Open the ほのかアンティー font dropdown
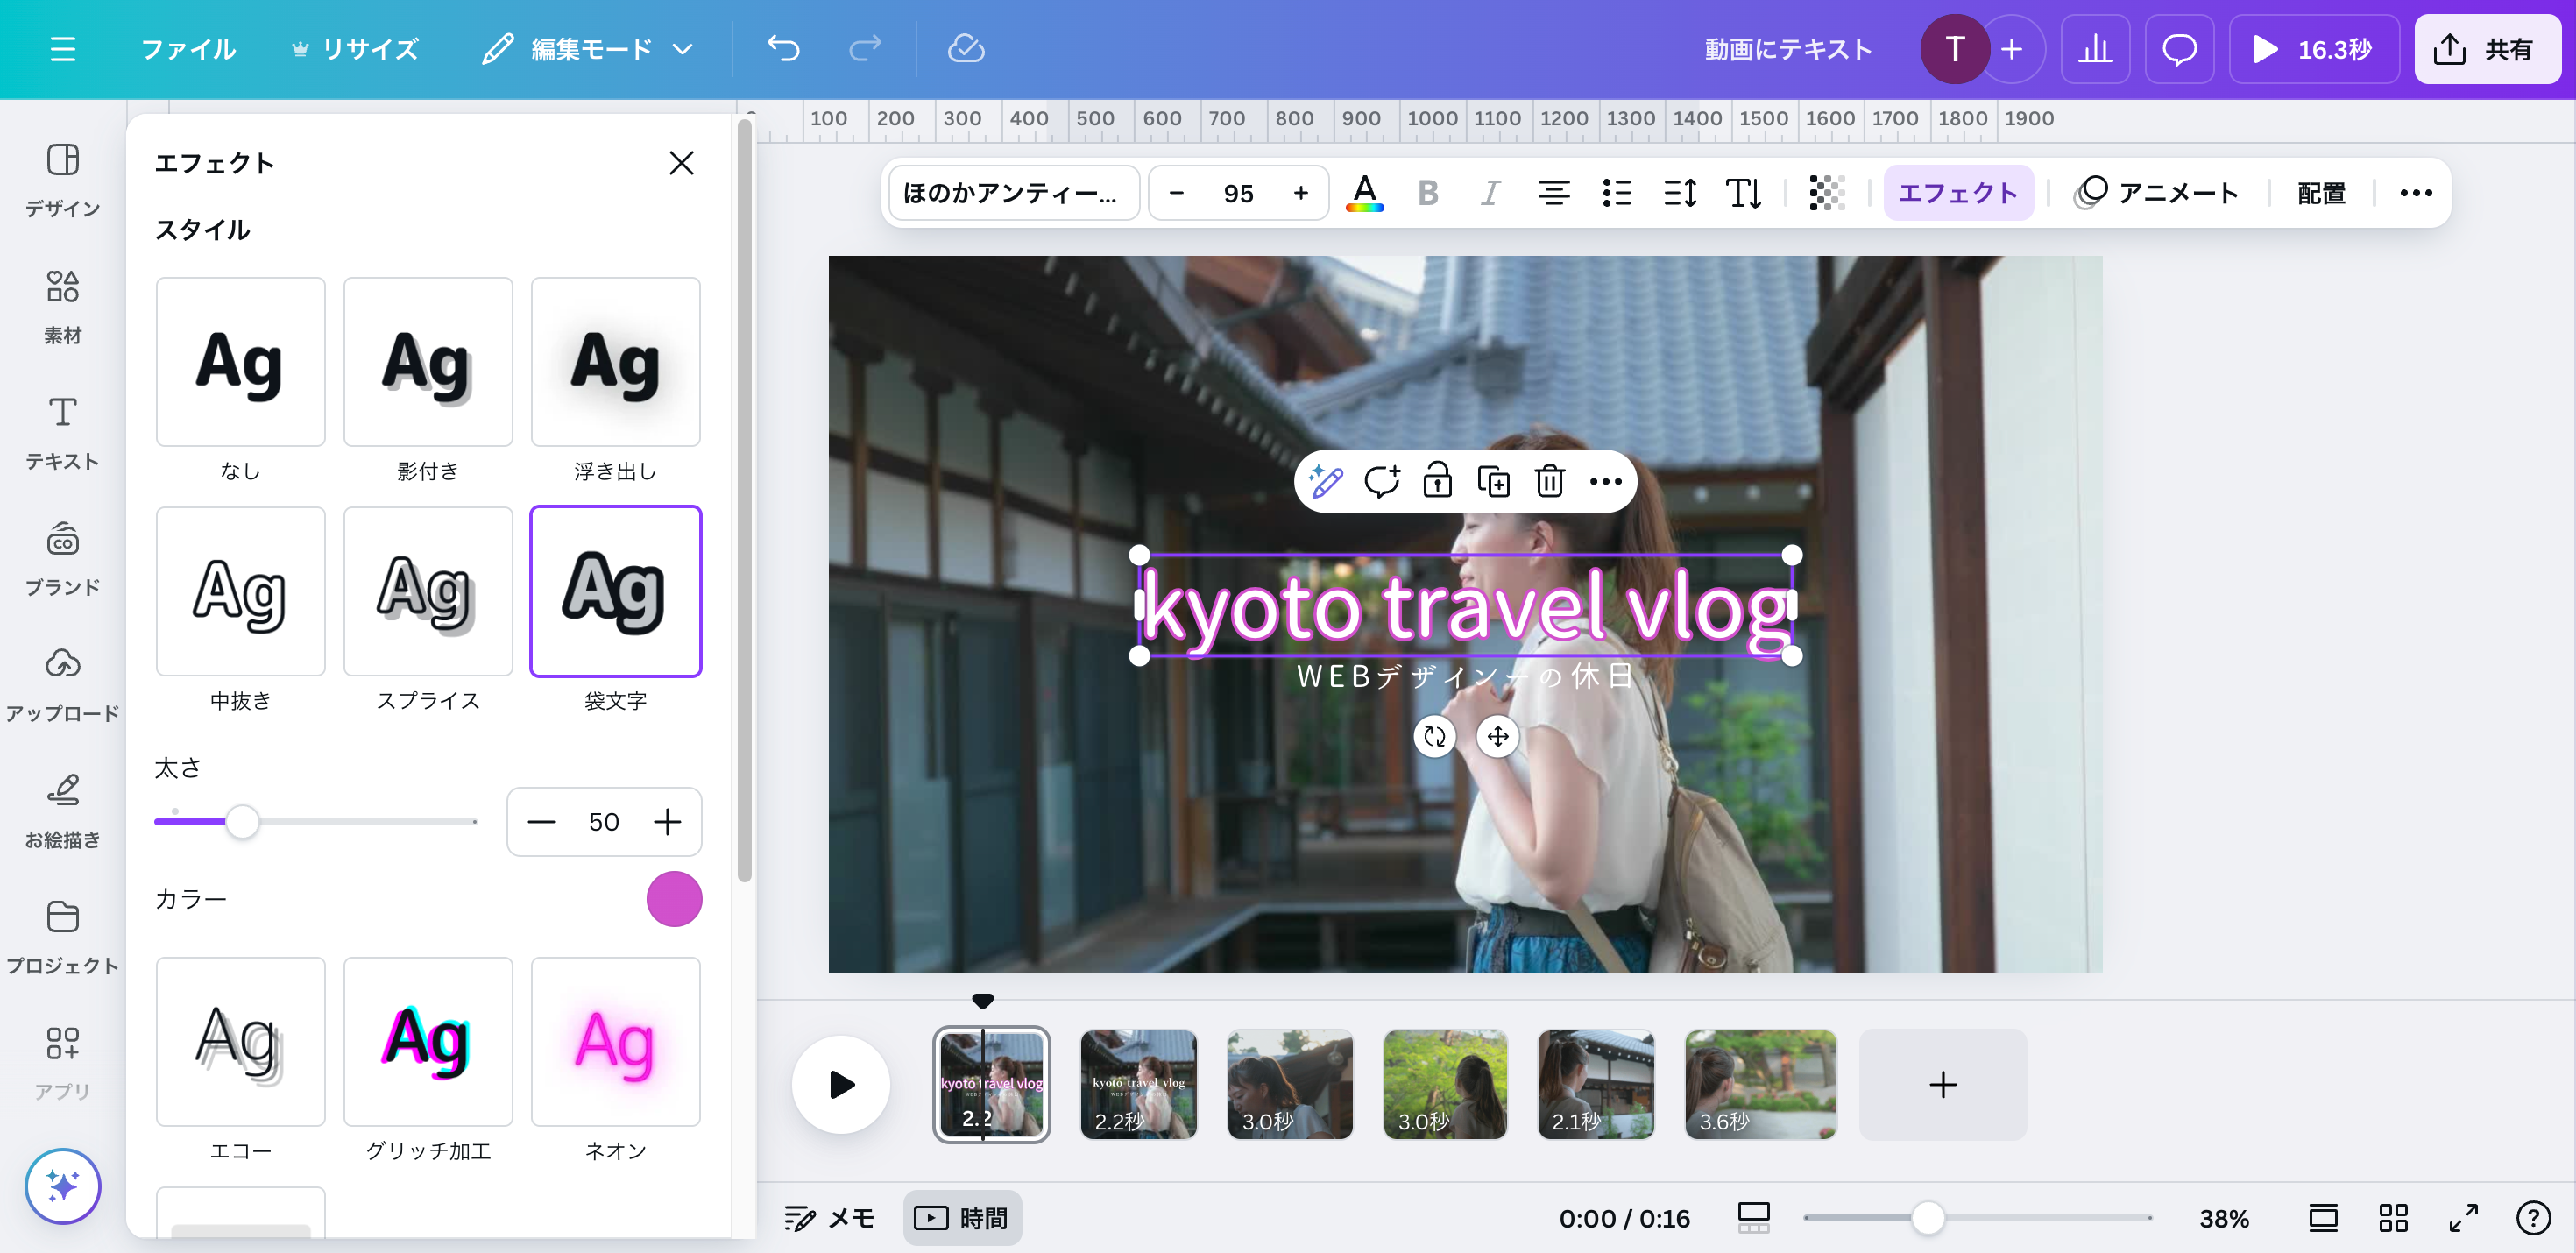The image size is (2576, 1253). [1012, 193]
